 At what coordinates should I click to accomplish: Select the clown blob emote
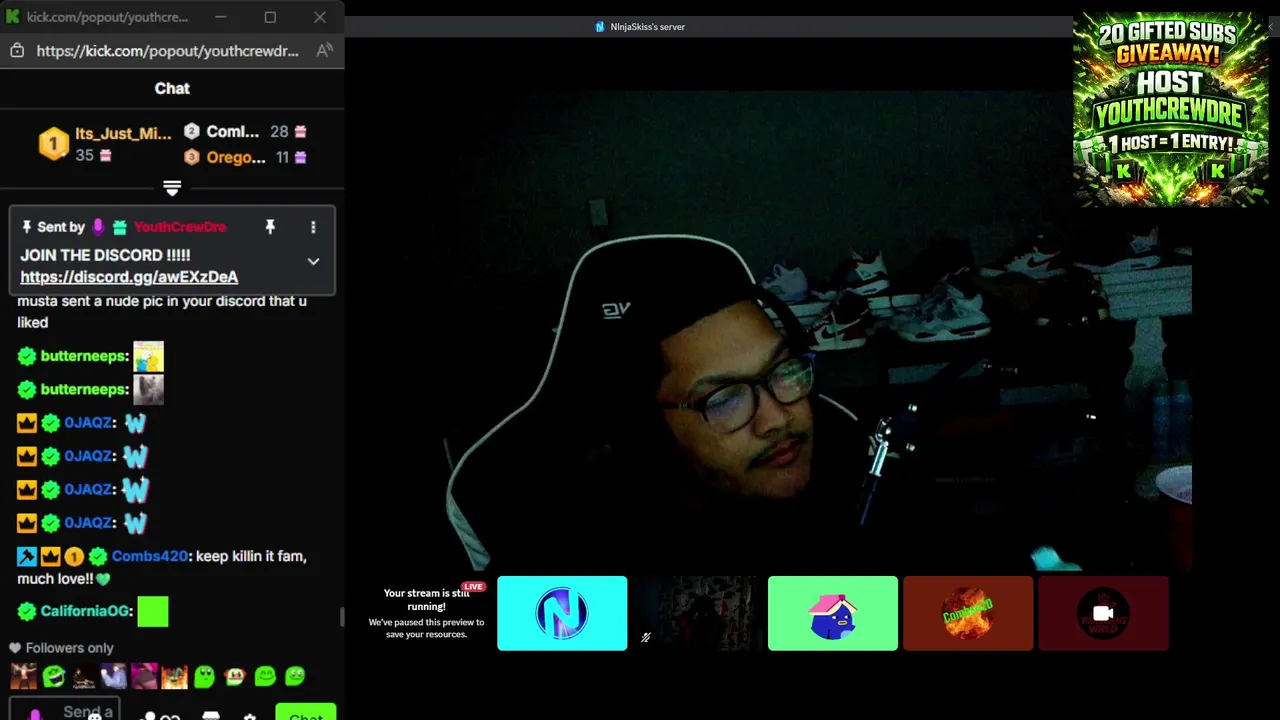pyautogui.click(x=234, y=677)
